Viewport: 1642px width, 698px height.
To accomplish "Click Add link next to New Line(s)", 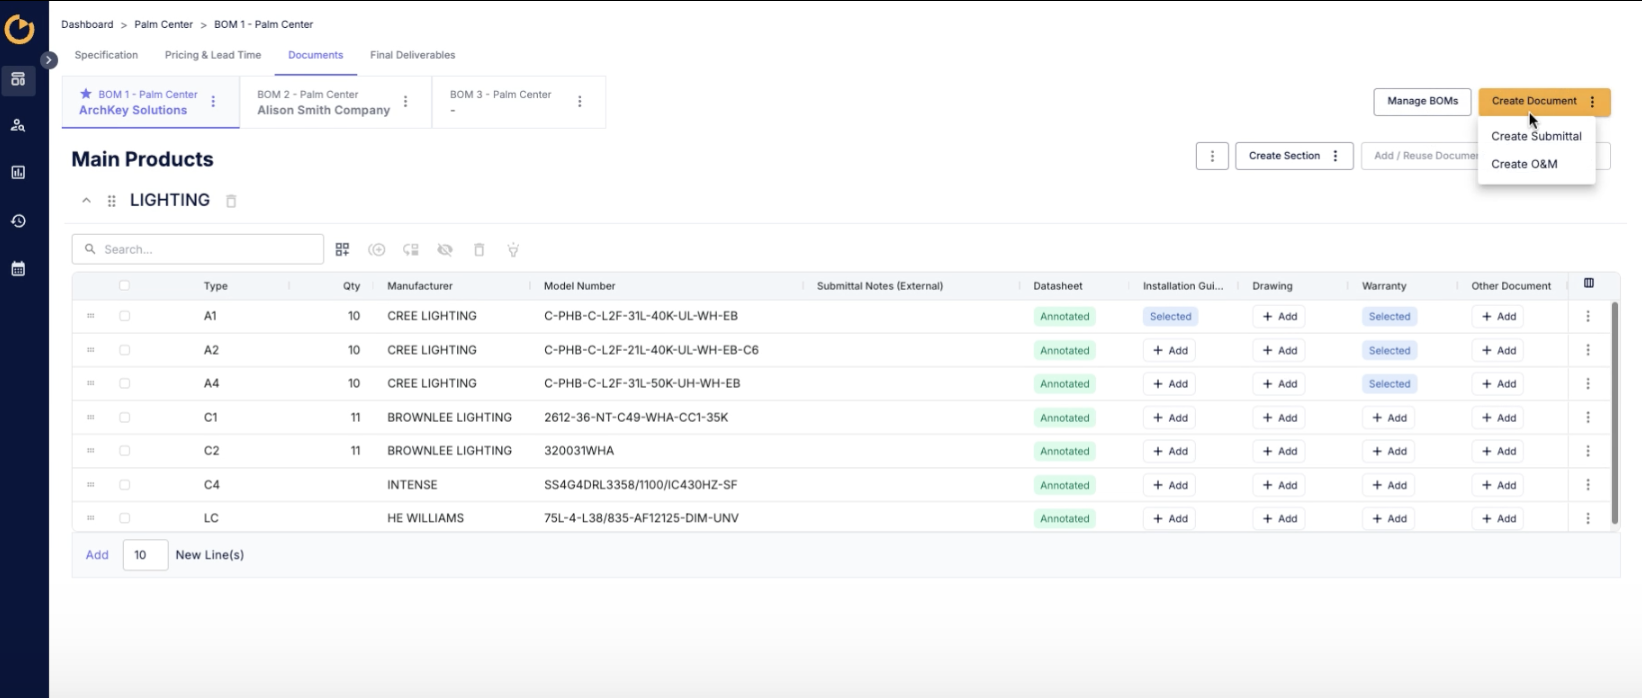I will 97,555.
